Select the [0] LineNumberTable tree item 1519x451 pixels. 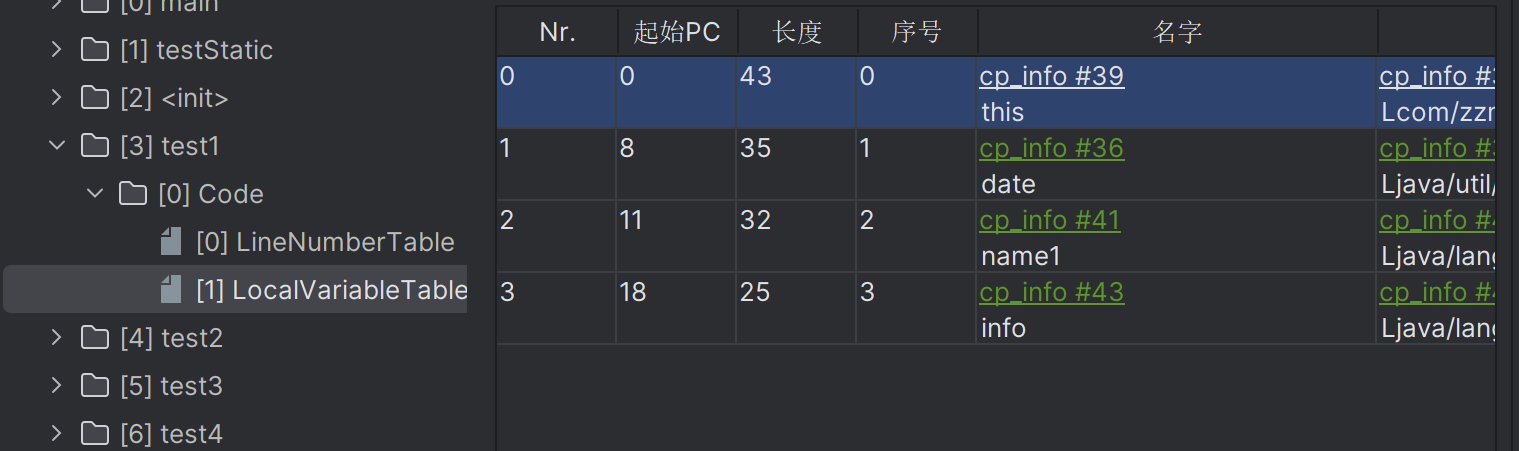coord(325,242)
